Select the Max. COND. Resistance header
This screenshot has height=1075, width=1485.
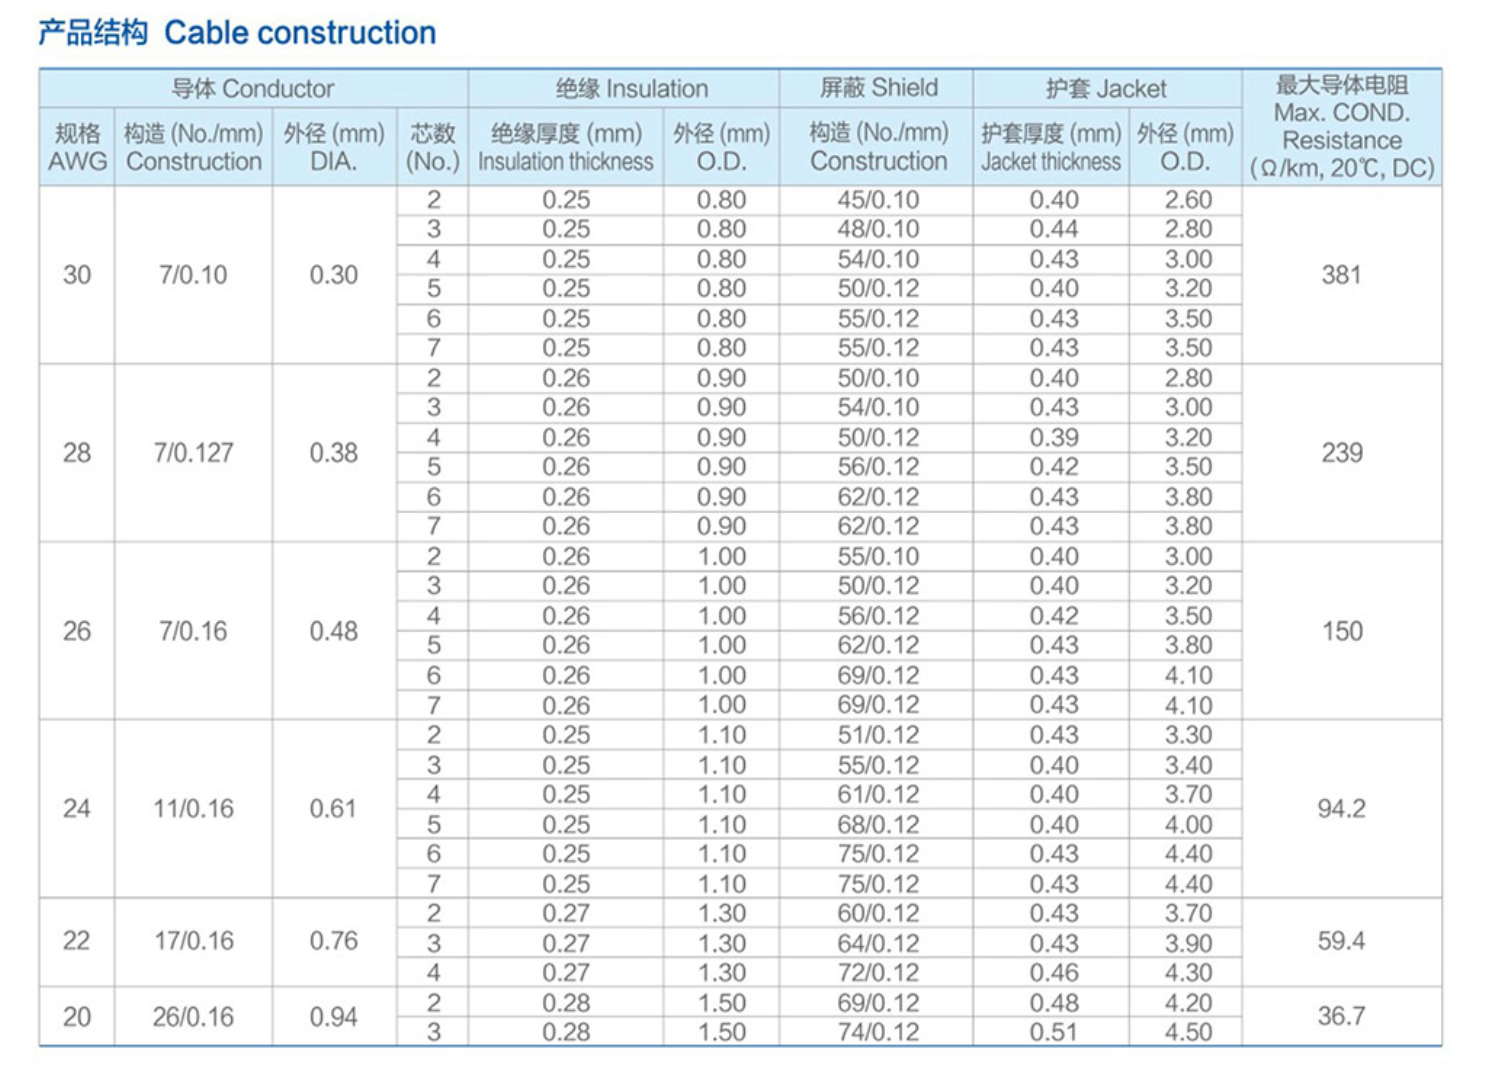[x=1341, y=126]
